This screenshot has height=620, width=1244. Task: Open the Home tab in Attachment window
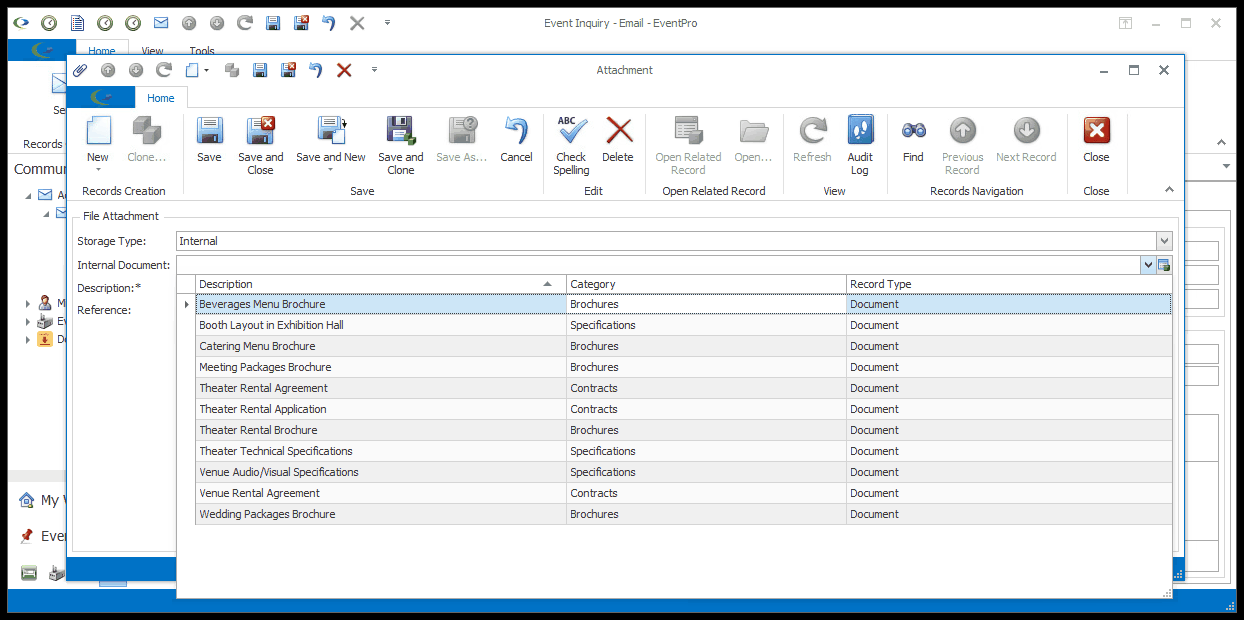161,98
